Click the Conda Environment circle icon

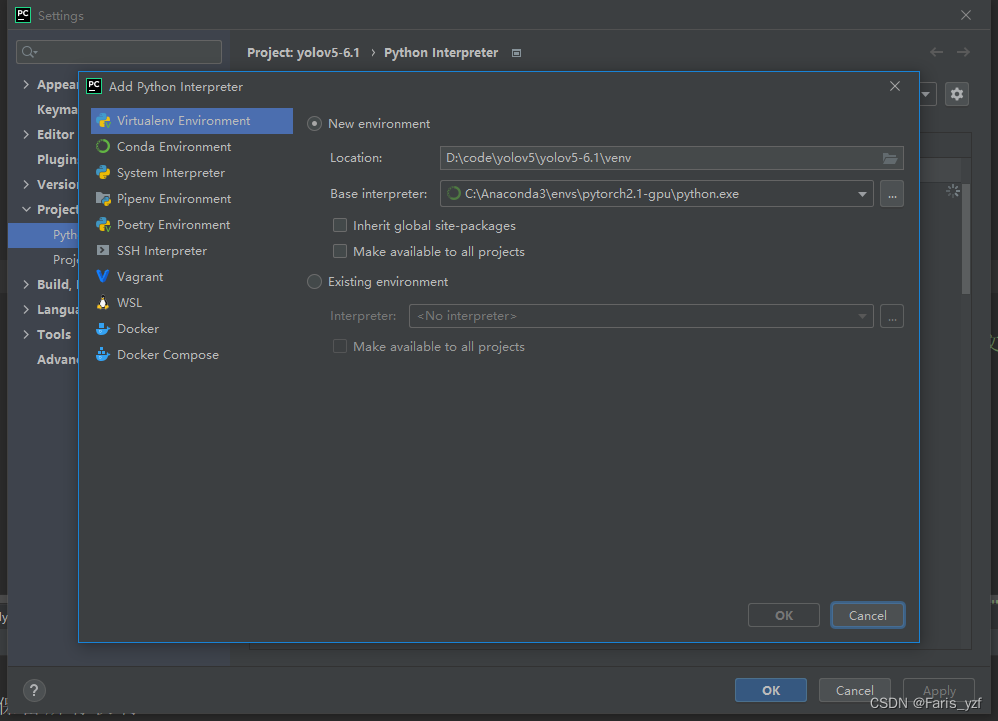coord(103,147)
